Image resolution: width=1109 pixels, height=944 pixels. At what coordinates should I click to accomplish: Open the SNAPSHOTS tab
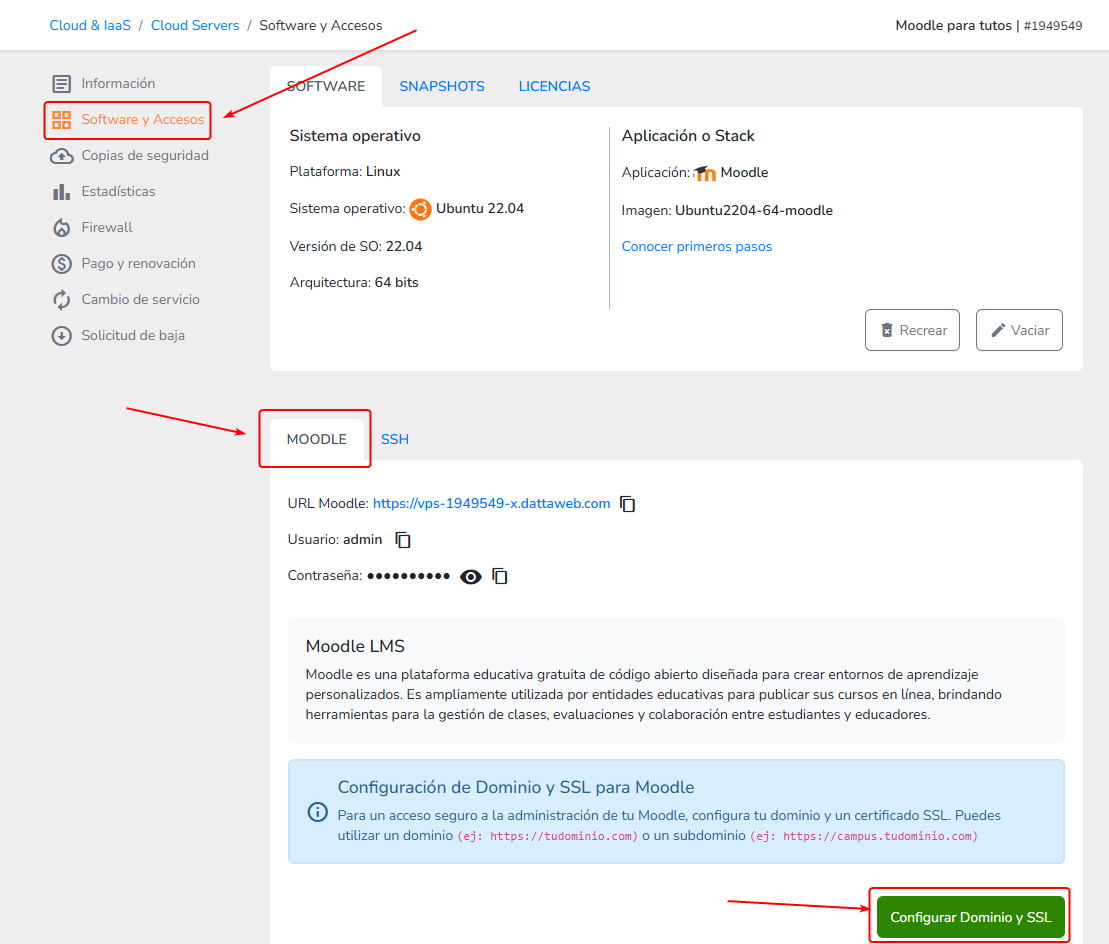(x=442, y=86)
